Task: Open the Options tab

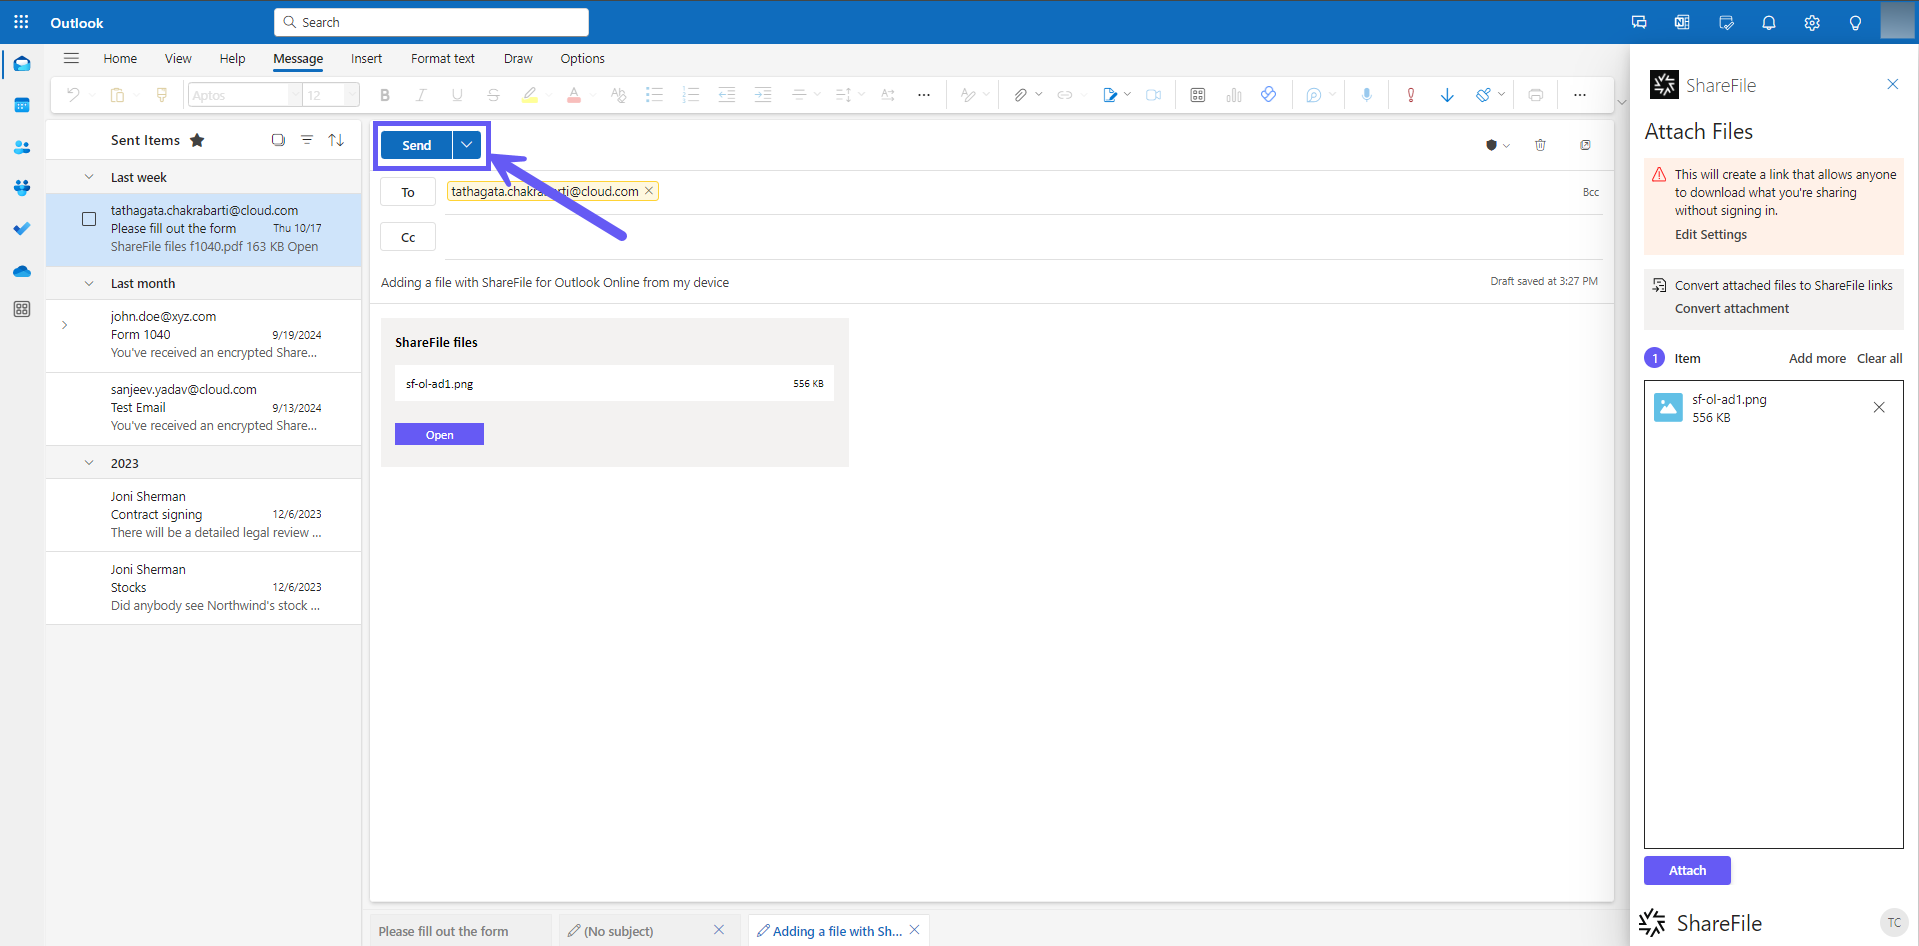Action: point(582,58)
